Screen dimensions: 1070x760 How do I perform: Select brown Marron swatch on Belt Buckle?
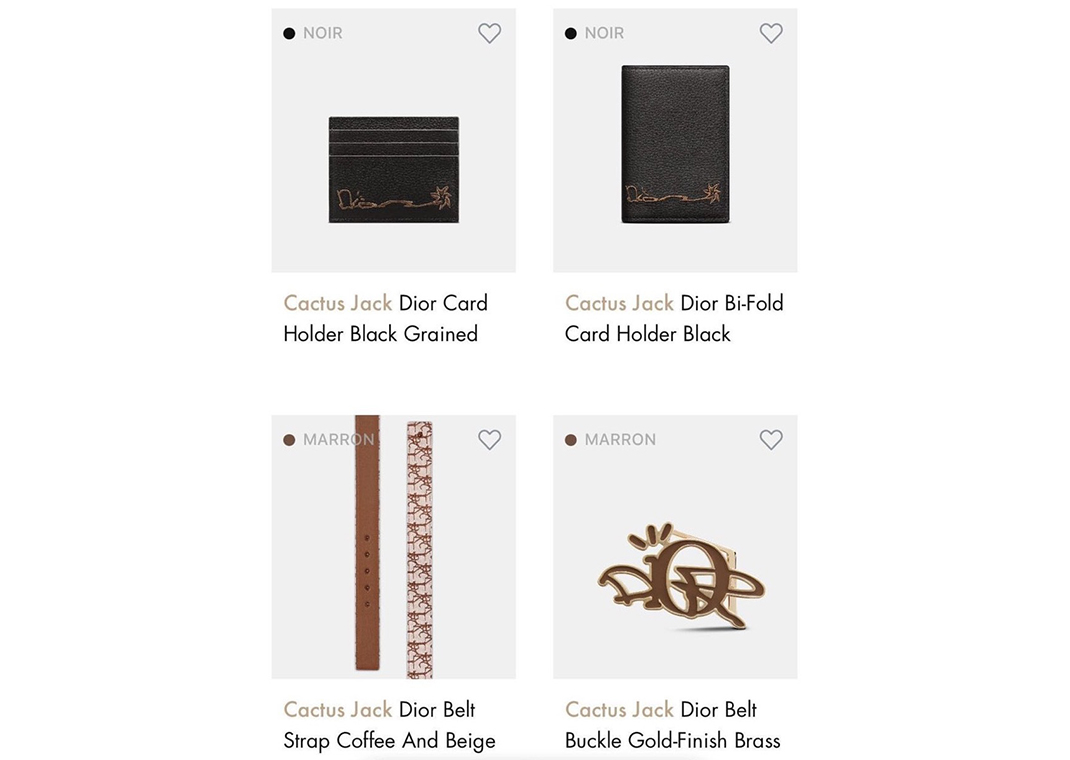click(x=571, y=440)
